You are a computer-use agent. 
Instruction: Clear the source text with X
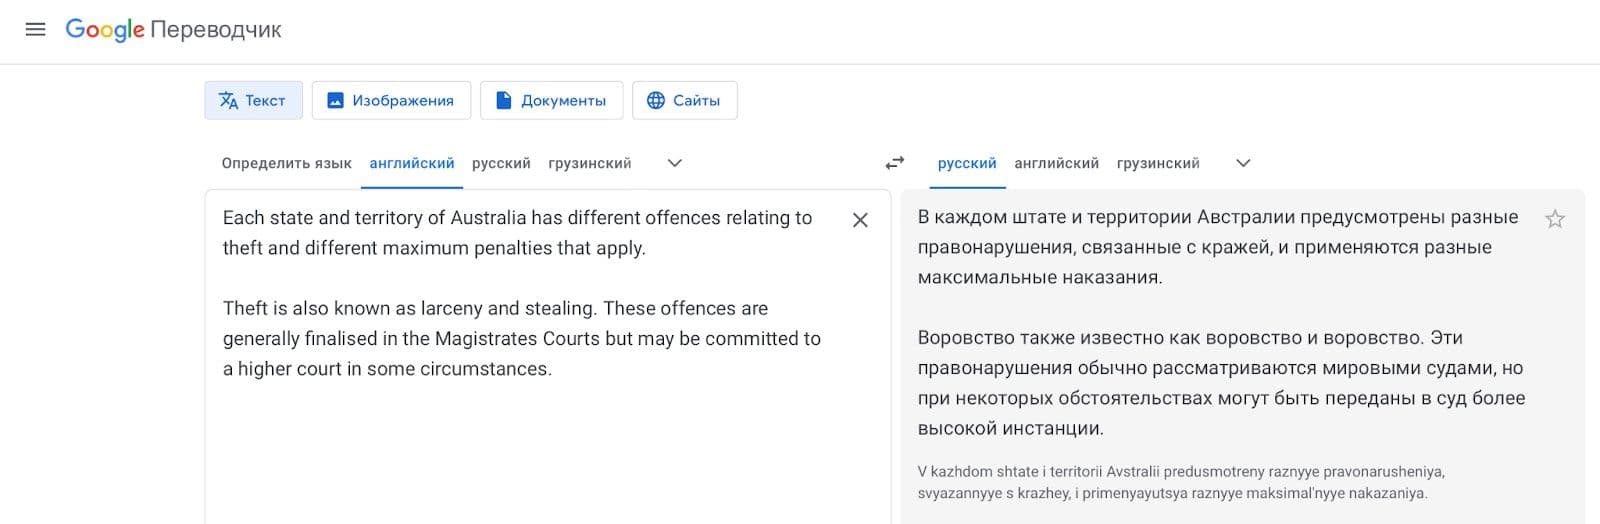coord(860,220)
